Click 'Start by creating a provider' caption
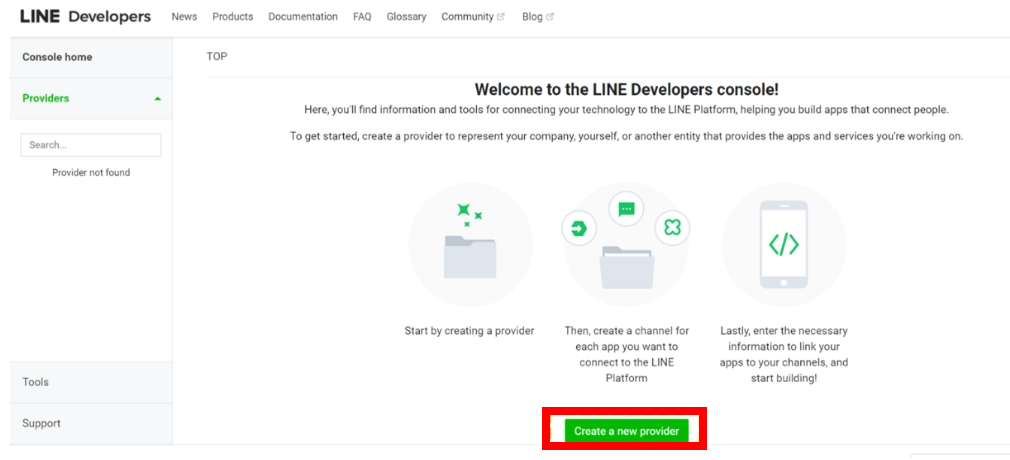Image resolution: width=1010 pixels, height=460 pixels. [x=469, y=331]
